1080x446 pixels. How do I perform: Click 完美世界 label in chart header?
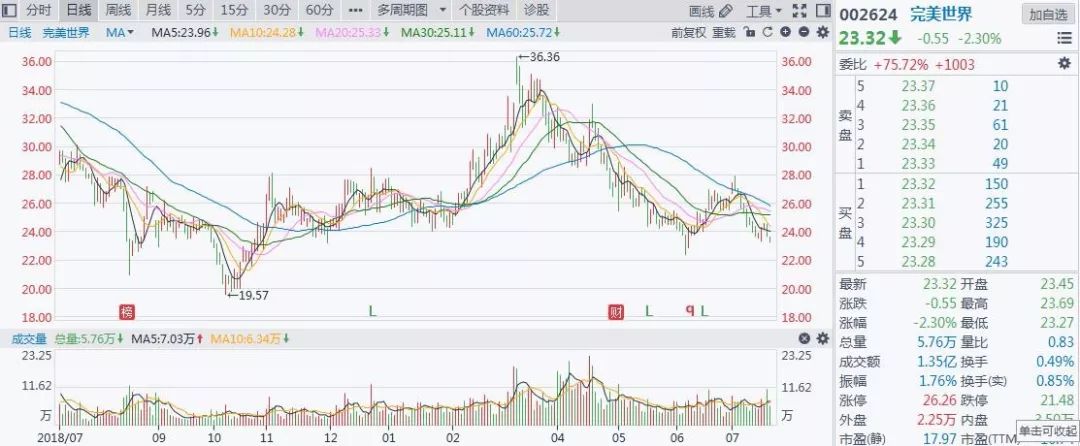pyautogui.click(x=66, y=32)
